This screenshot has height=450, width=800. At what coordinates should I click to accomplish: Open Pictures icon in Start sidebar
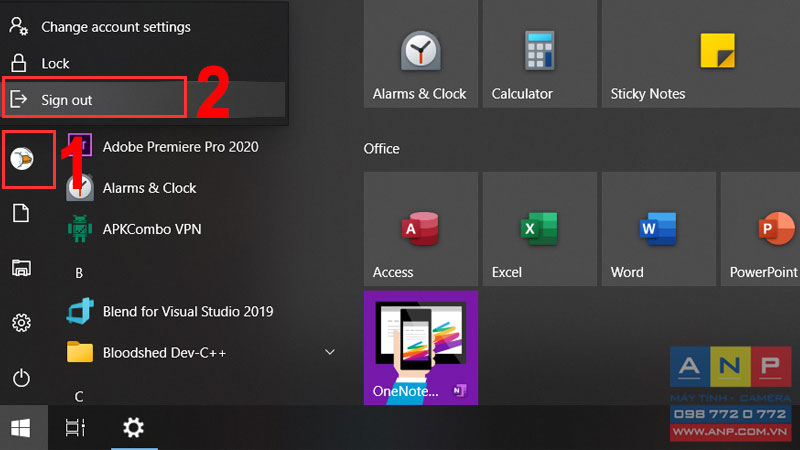tap(21, 268)
